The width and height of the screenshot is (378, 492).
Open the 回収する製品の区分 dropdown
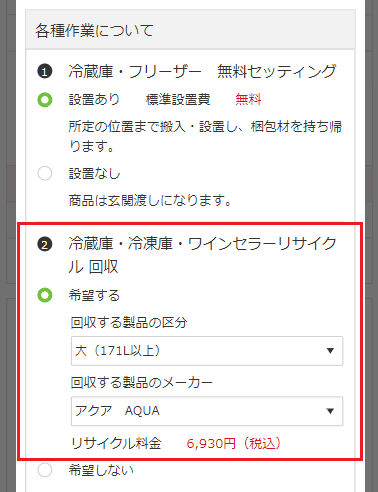[x=207, y=351]
